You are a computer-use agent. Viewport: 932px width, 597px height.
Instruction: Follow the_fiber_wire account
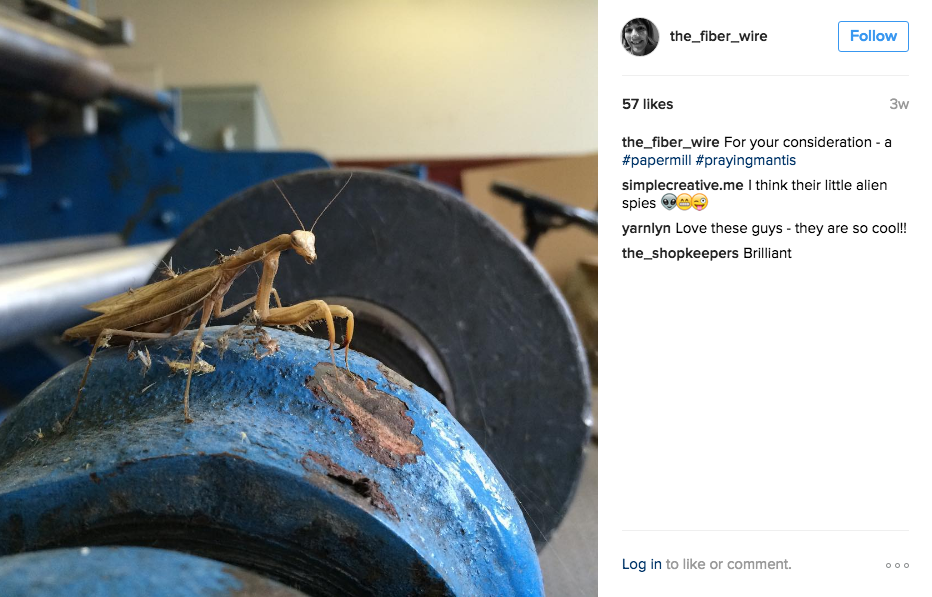coord(873,36)
